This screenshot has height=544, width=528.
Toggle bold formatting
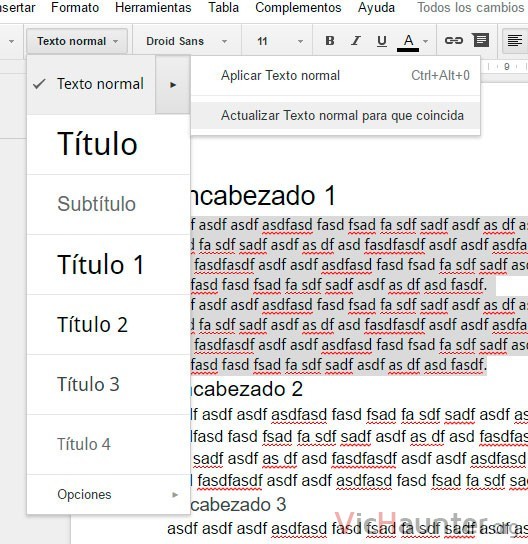click(330, 41)
